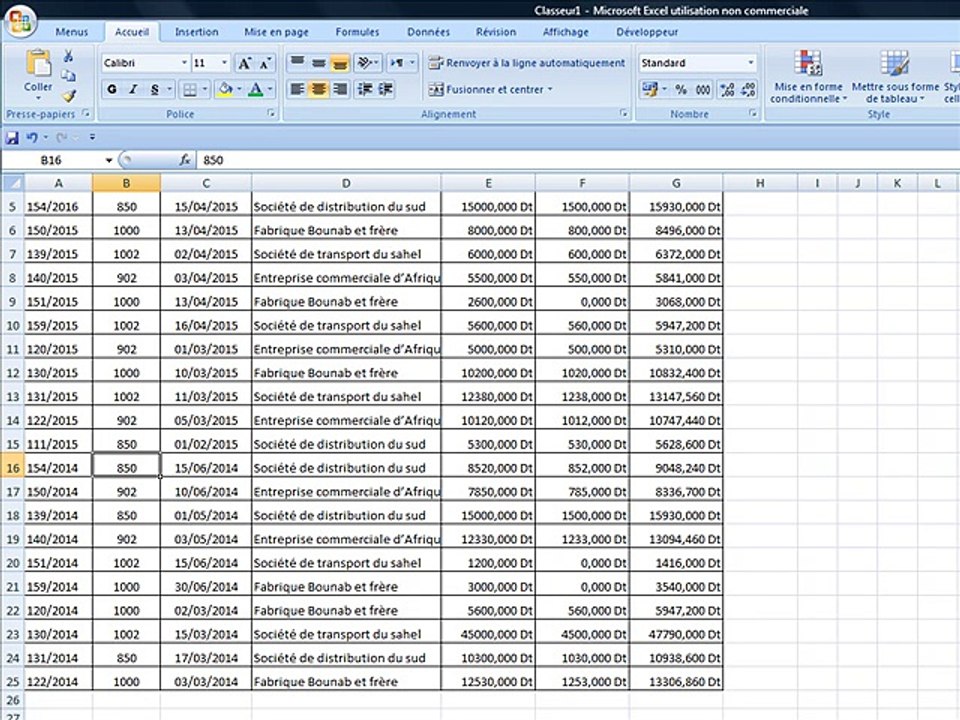This screenshot has height=720, width=960.
Task: Align cell content to top
Action: tap(297, 62)
